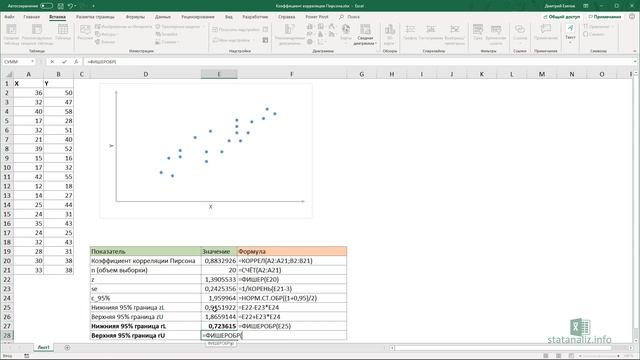Select the cell with formula =ФИШЕР(E20)
The image size is (640, 360).
[292, 280]
